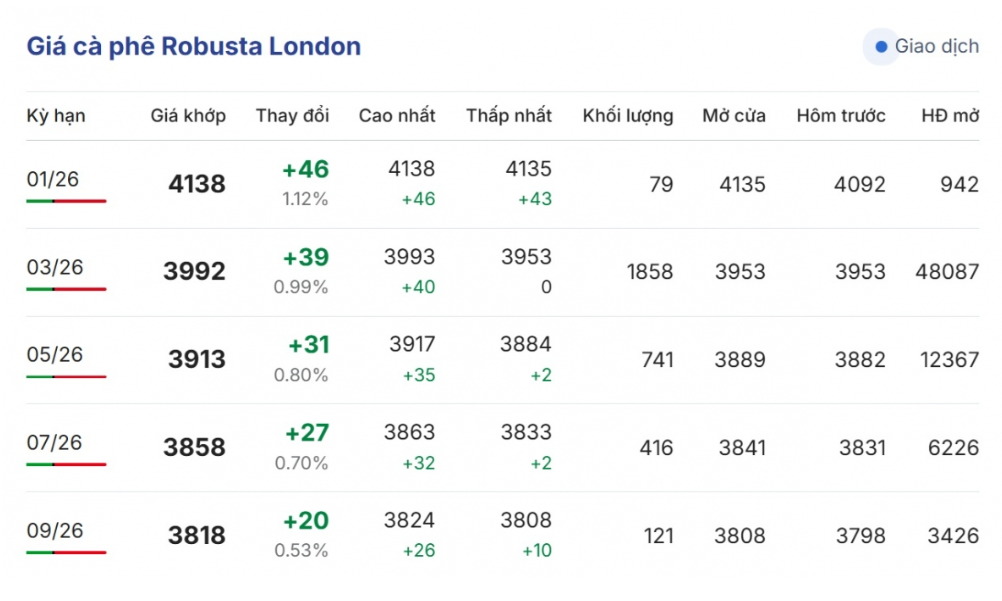Open the 03/26 contract term
The width and height of the screenshot is (1002, 601).
pos(55,268)
